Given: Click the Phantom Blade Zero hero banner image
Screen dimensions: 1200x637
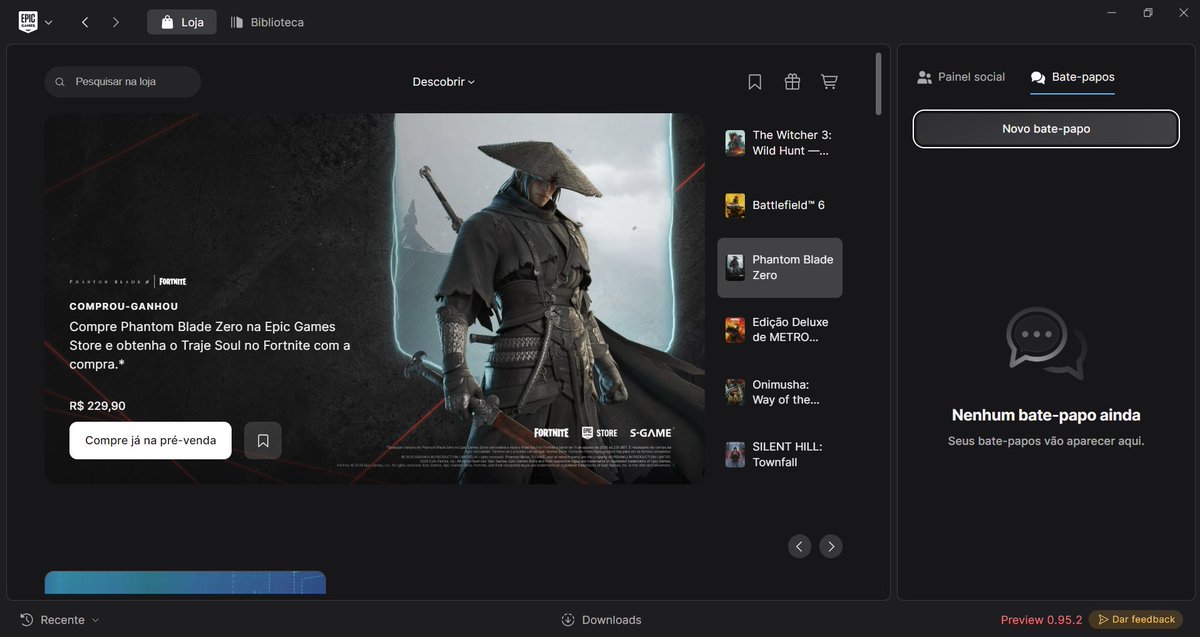Looking at the screenshot, I should [374, 298].
